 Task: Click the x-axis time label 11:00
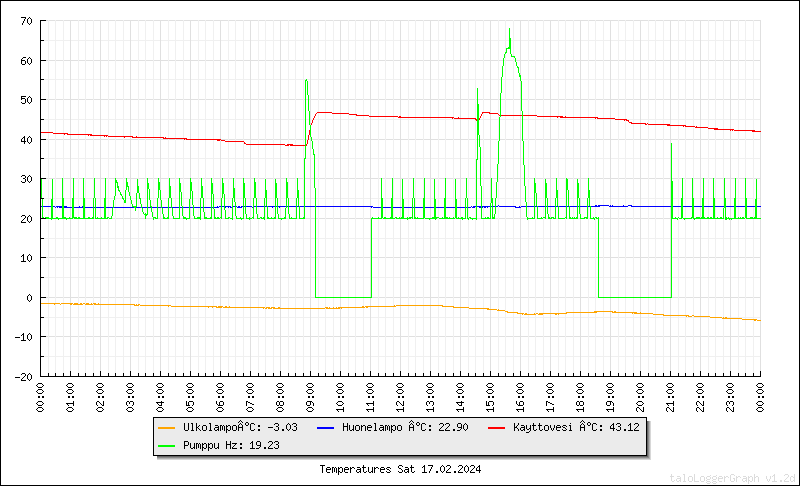[370, 398]
